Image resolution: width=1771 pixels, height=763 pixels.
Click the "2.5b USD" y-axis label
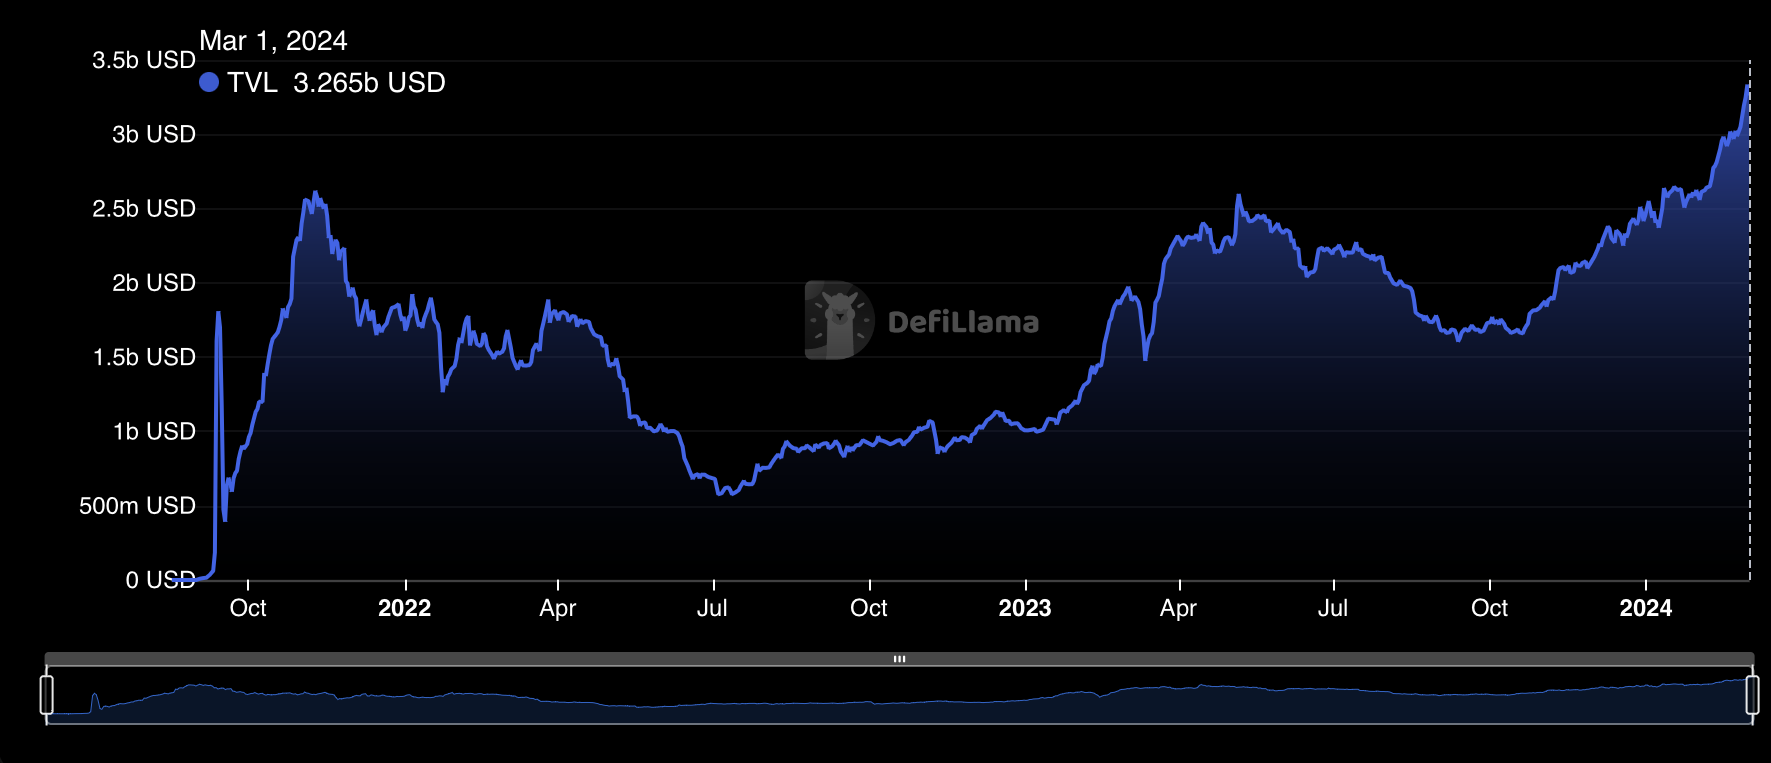tap(144, 208)
